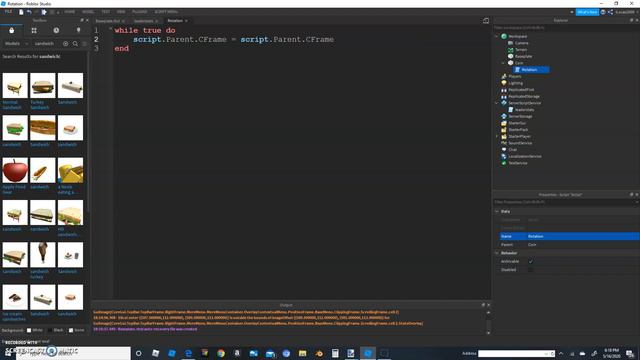Image resolution: width=640 pixels, height=360 pixels.
Task: Click the Name property value Rotation
Action: 536,236
